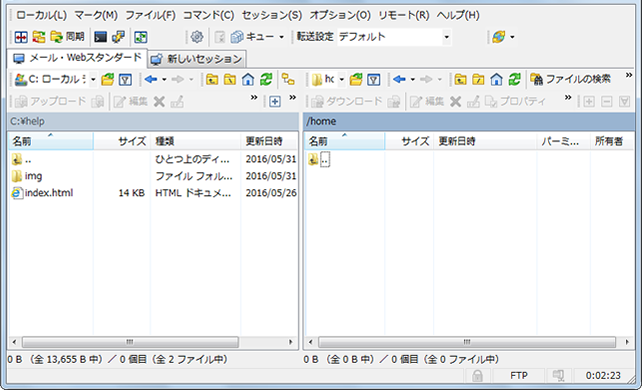Click the 同期 synchronize button

pos(68,37)
